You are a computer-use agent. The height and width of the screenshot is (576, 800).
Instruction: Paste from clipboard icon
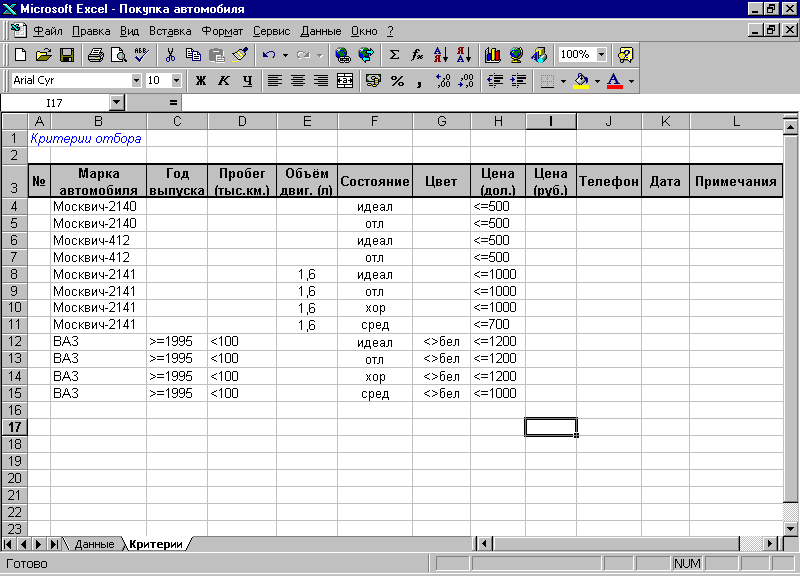click(x=217, y=55)
